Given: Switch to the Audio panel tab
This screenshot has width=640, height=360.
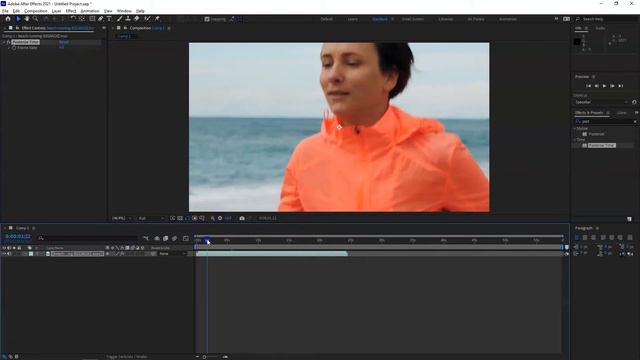Looking at the screenshot, I should coord(600,28).
